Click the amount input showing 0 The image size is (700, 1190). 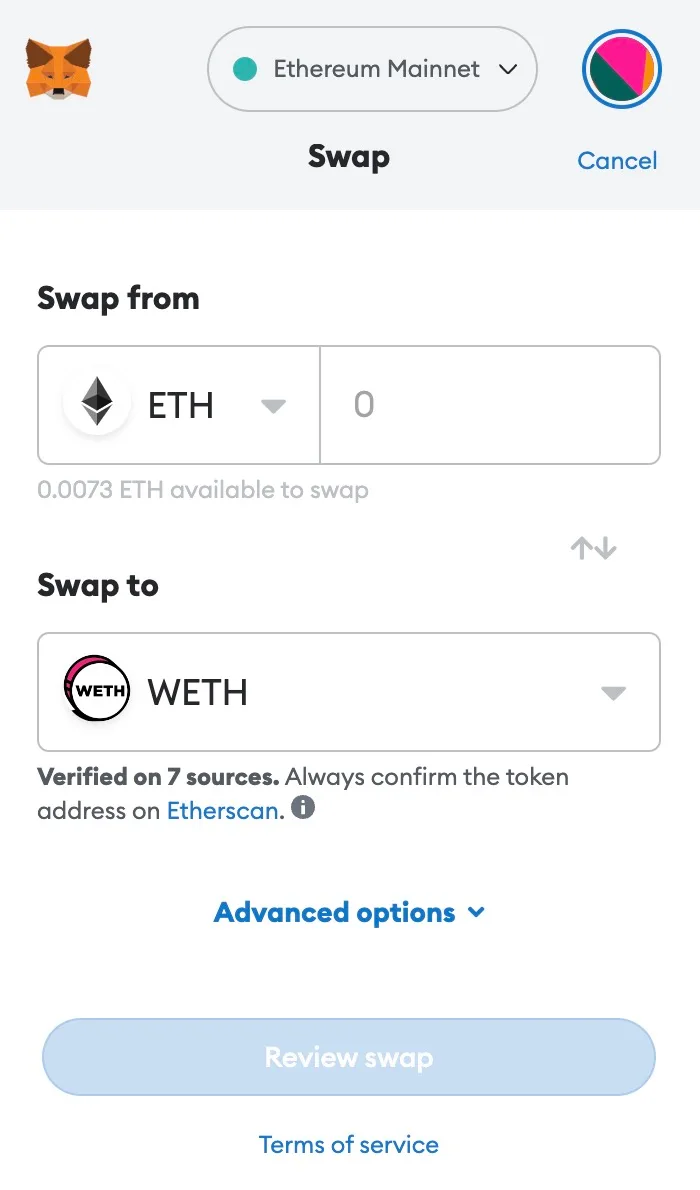point(490,404)
